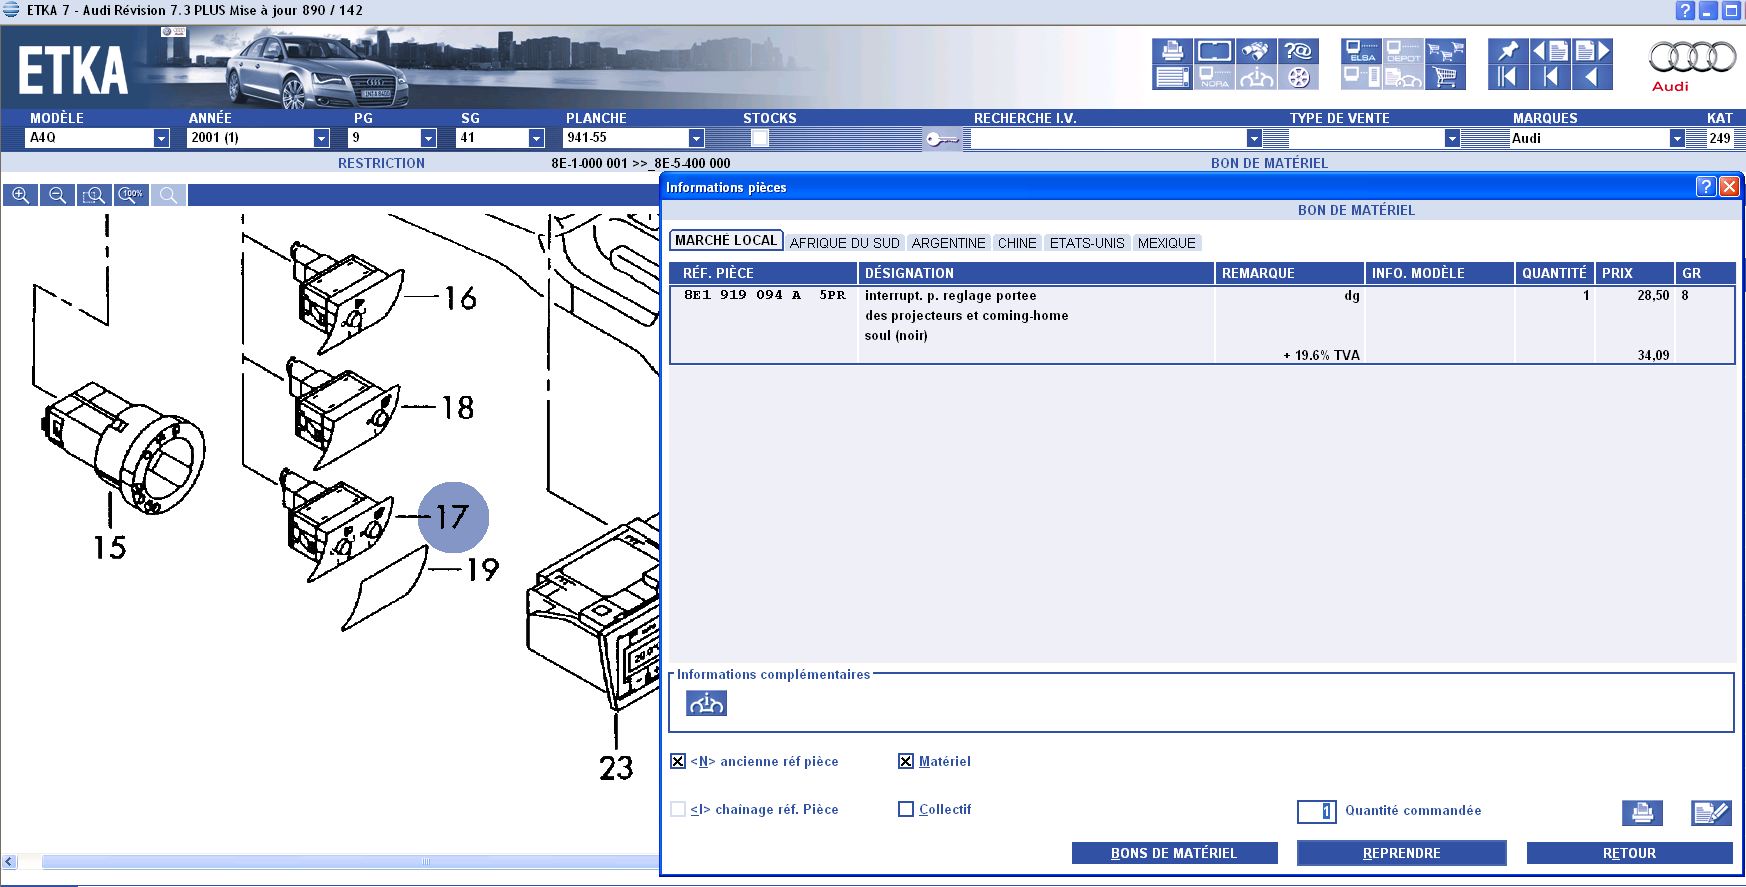The height and width of the screenshot is (887, 1746).
Task: Select the ETATS-UNIS market tab
Action: (1086, 243)
